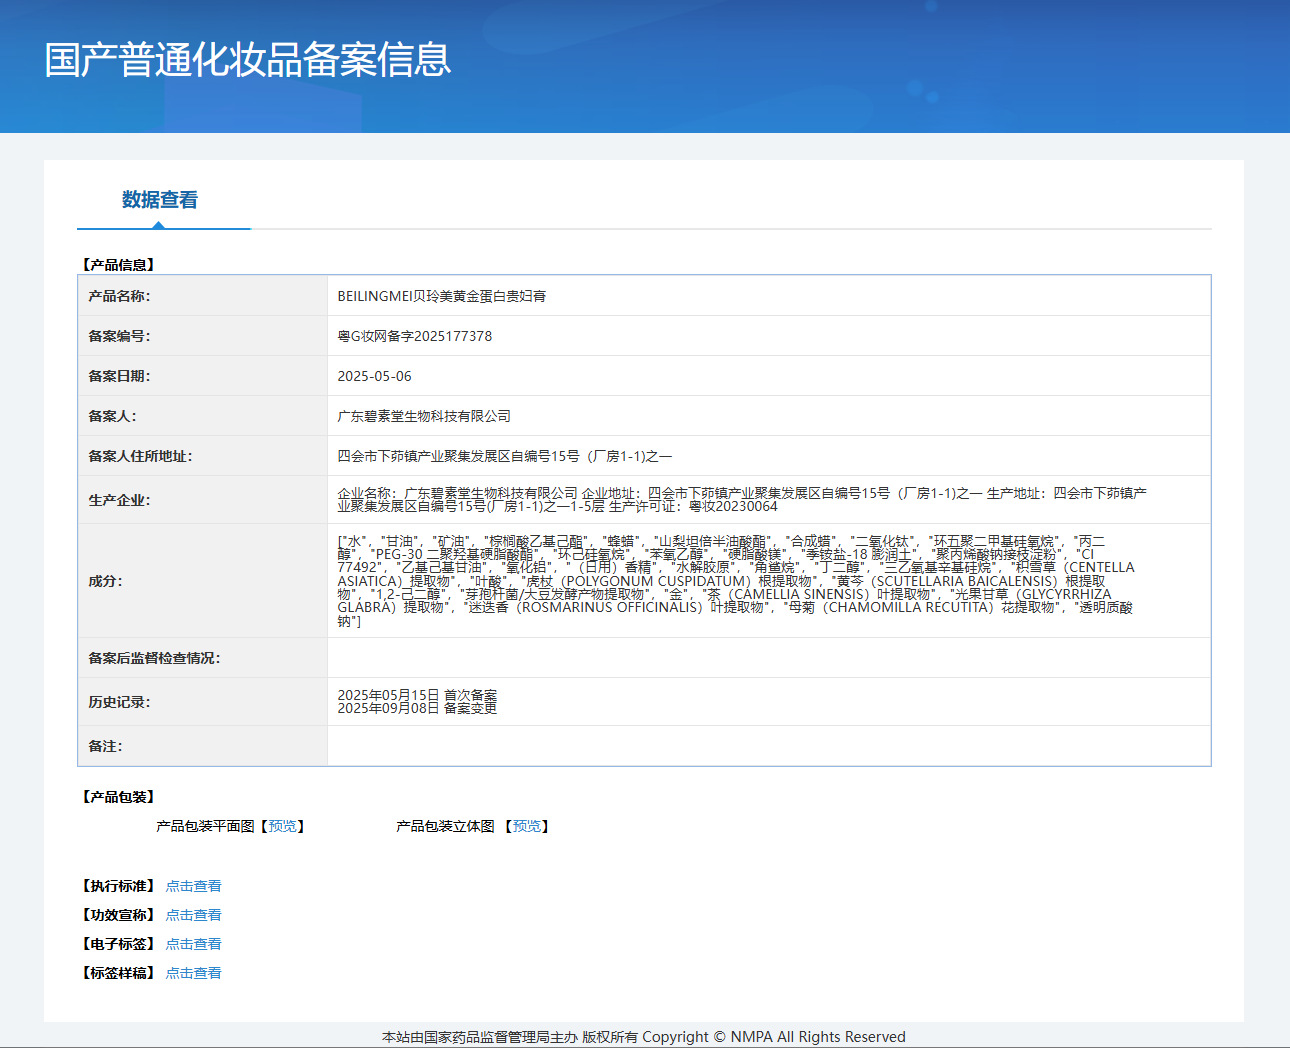
Task: Click the NMPA copyright footer text
Action: pyautogui.click(x=644, y=1037)
